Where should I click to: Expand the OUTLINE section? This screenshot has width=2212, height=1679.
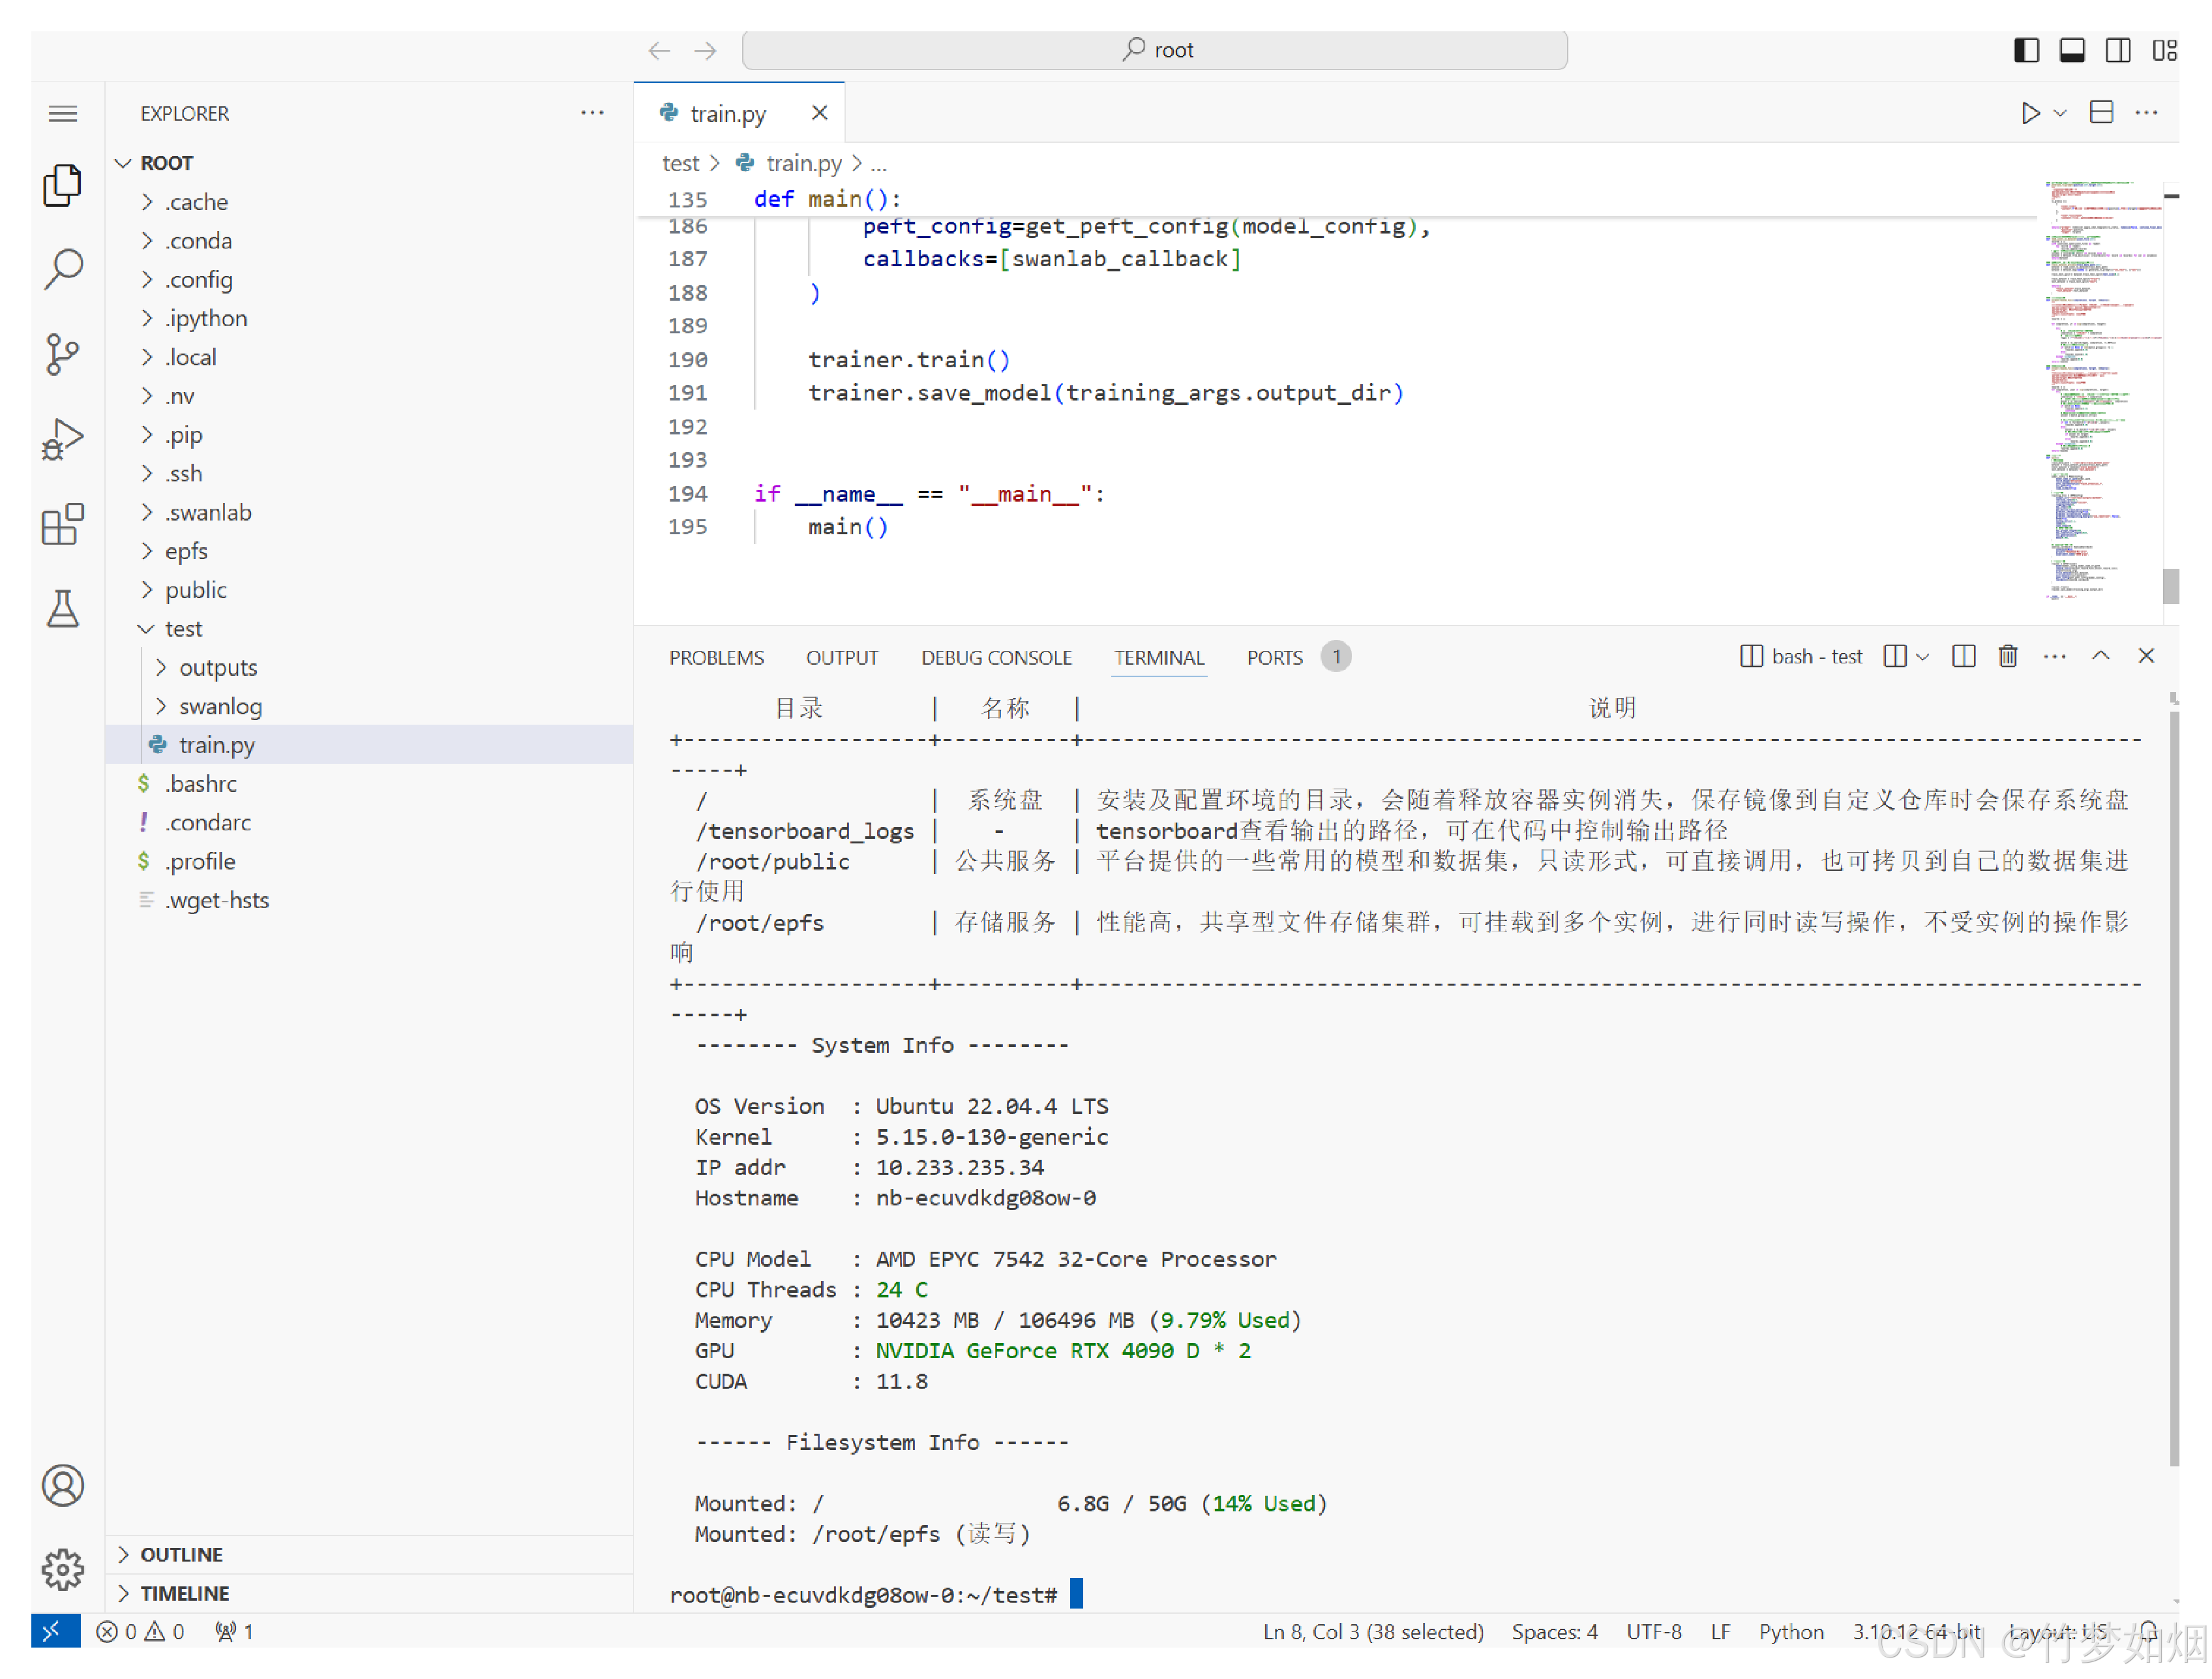coord(181,1554)
